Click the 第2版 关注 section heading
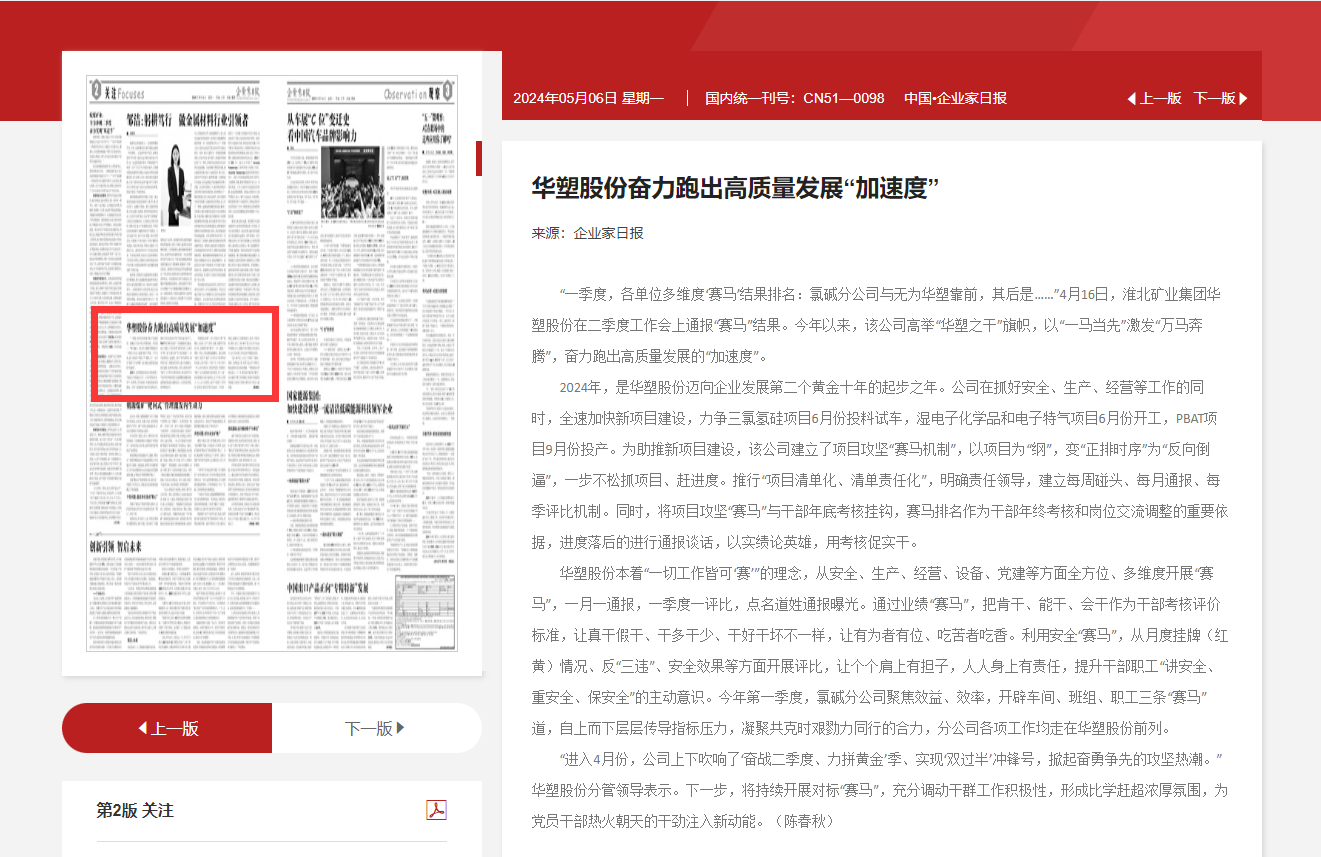Viewport: 1321px width, 857px height. pyautogui.click(x=135, y=810)
